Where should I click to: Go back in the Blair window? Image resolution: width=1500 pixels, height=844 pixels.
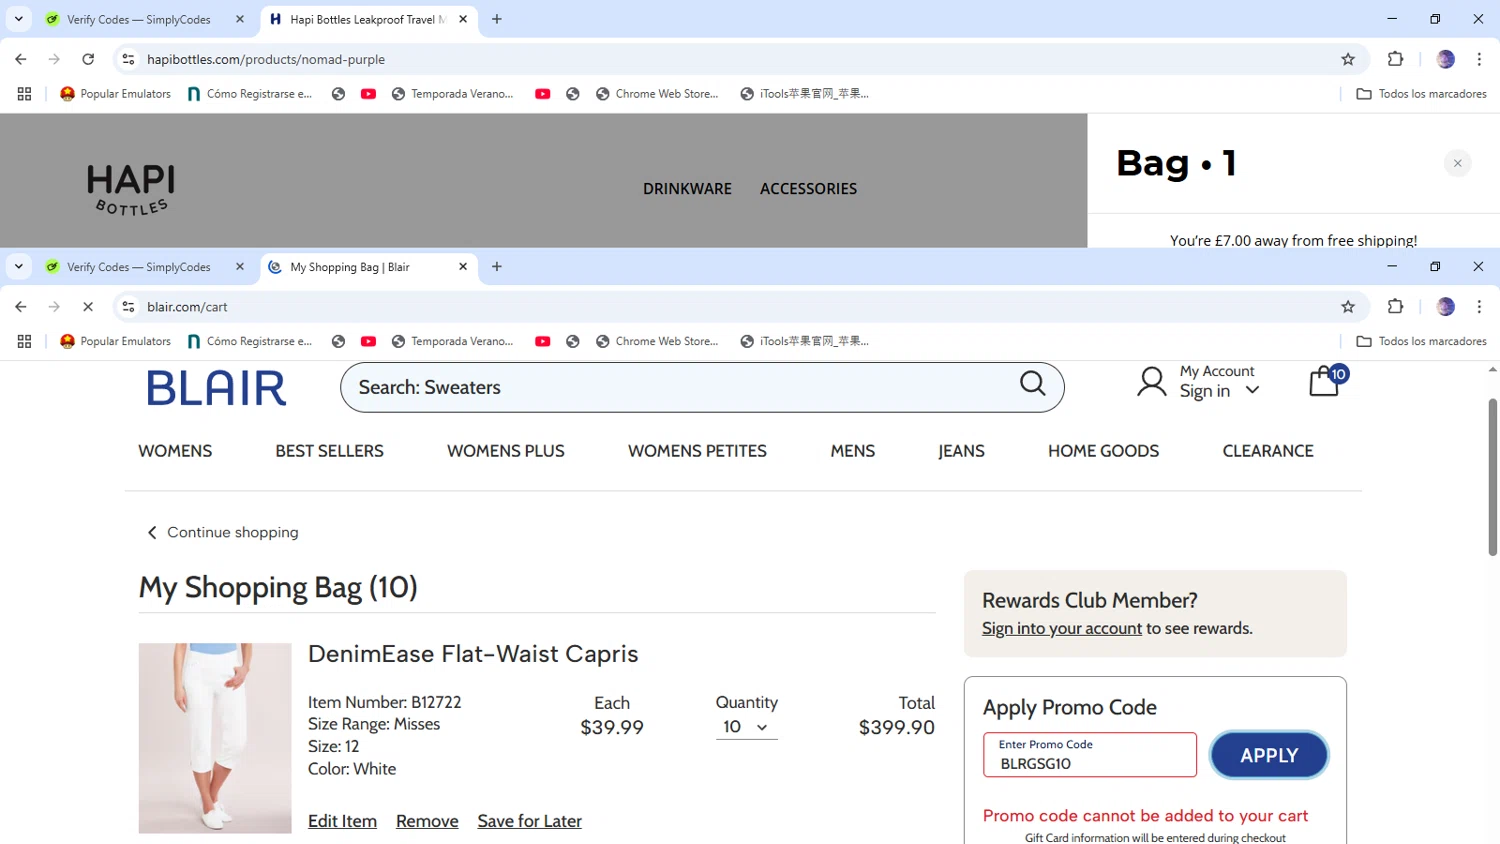(21, 307)
